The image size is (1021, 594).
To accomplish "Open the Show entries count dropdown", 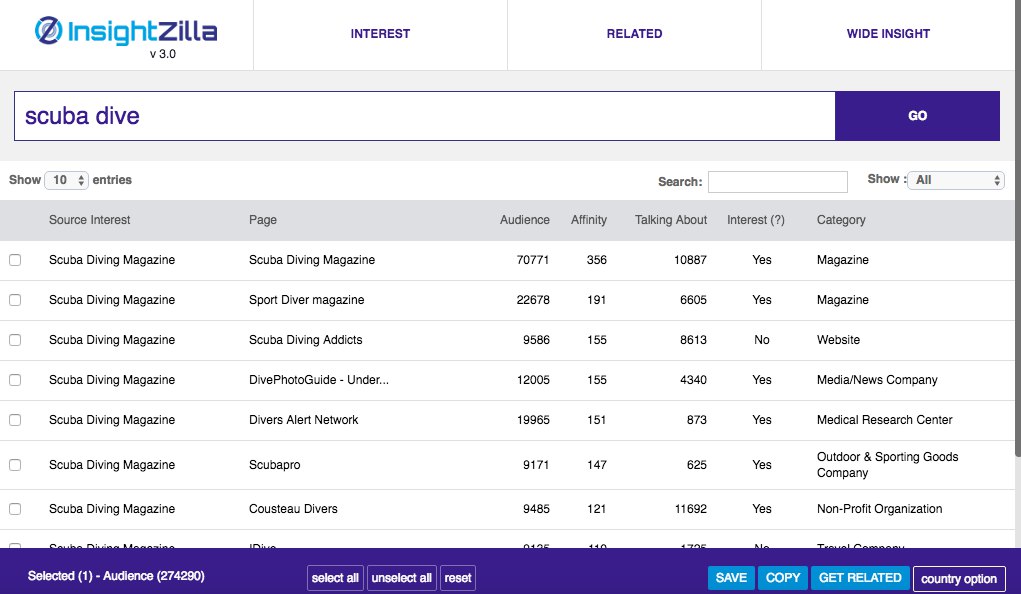I will [66, 180].
